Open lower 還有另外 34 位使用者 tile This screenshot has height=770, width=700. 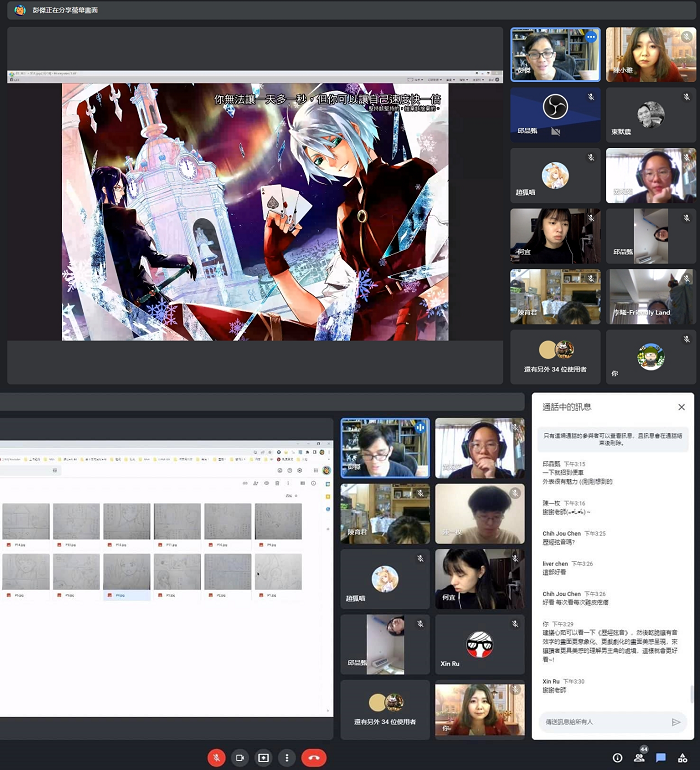pos(385,710)
